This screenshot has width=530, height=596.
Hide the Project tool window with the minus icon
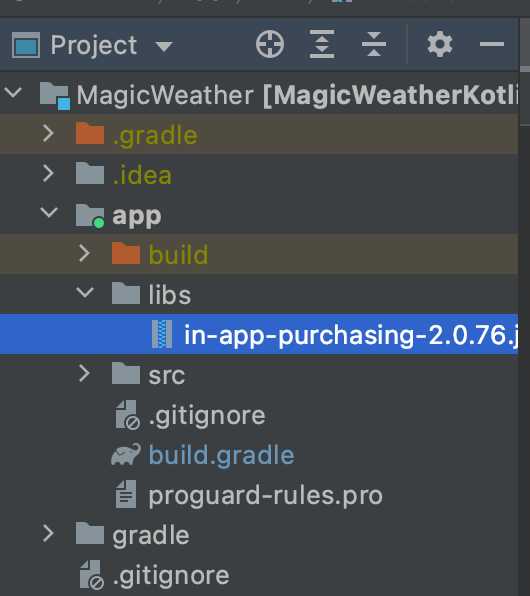492,44
